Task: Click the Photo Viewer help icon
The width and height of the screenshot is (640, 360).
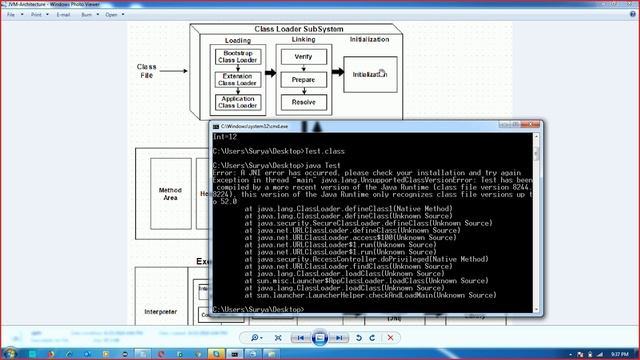Action: [633, 14]
